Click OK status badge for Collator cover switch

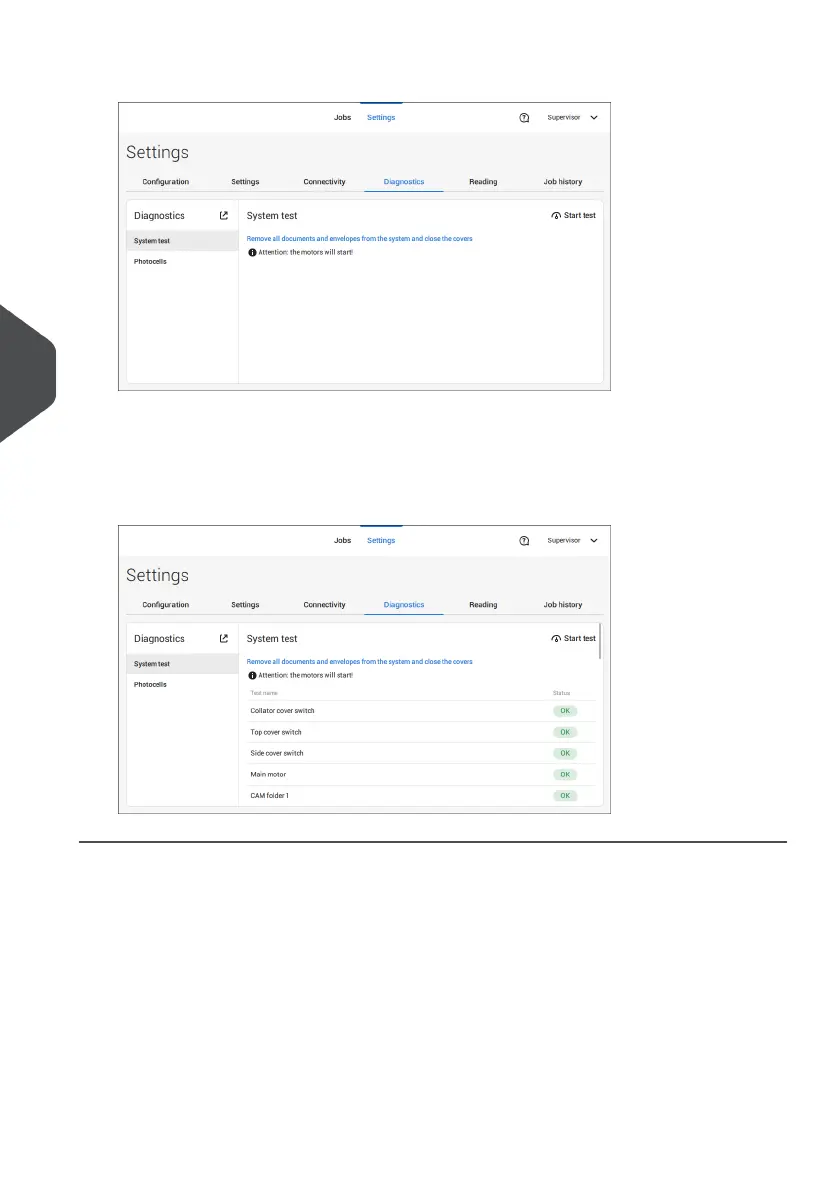(x=565, y=711)
